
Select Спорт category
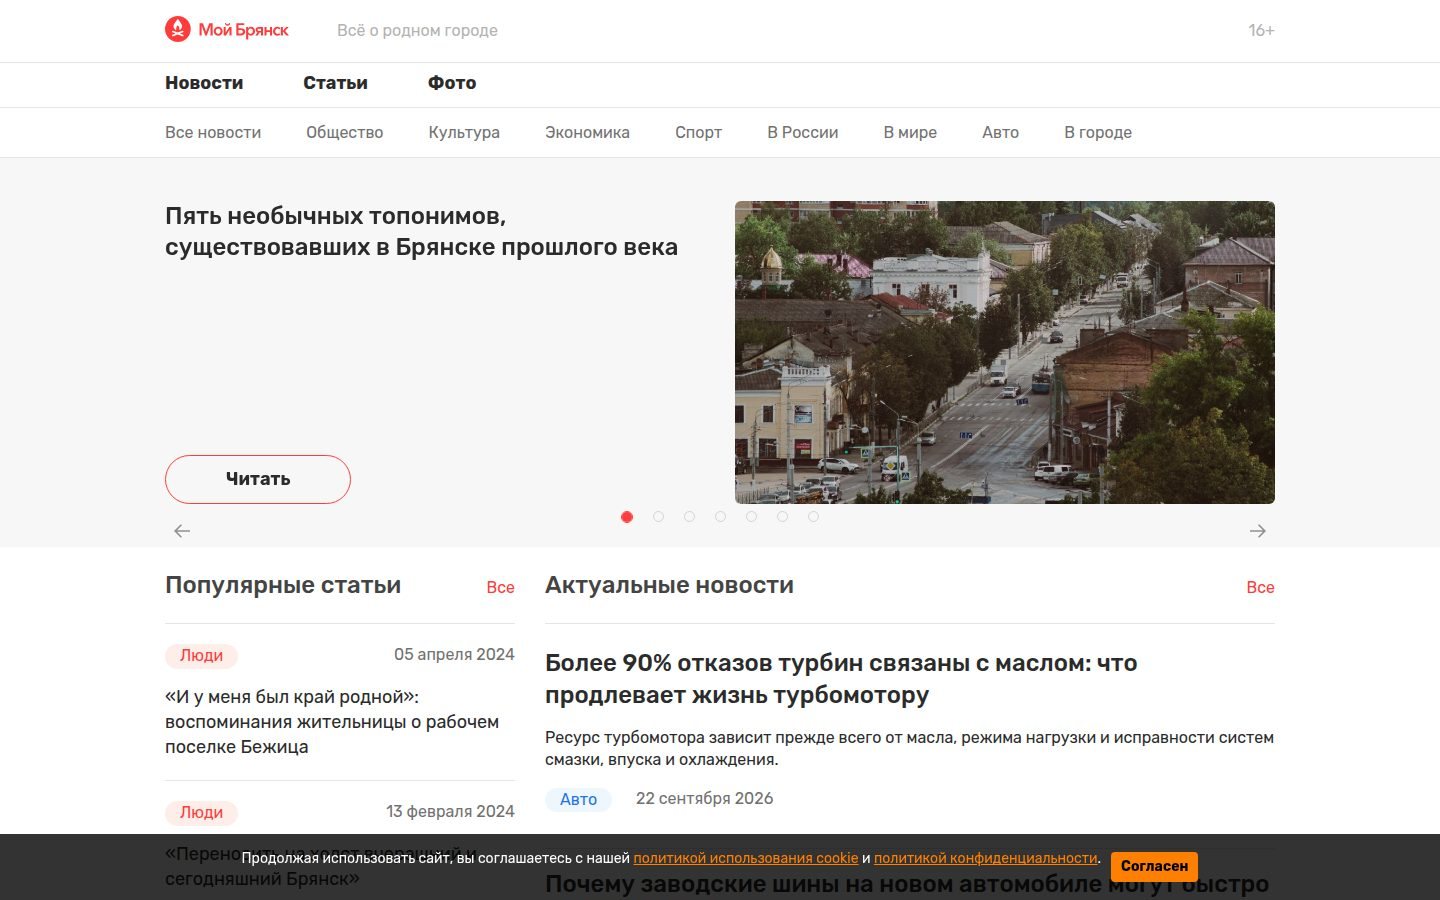pos(698,132)
